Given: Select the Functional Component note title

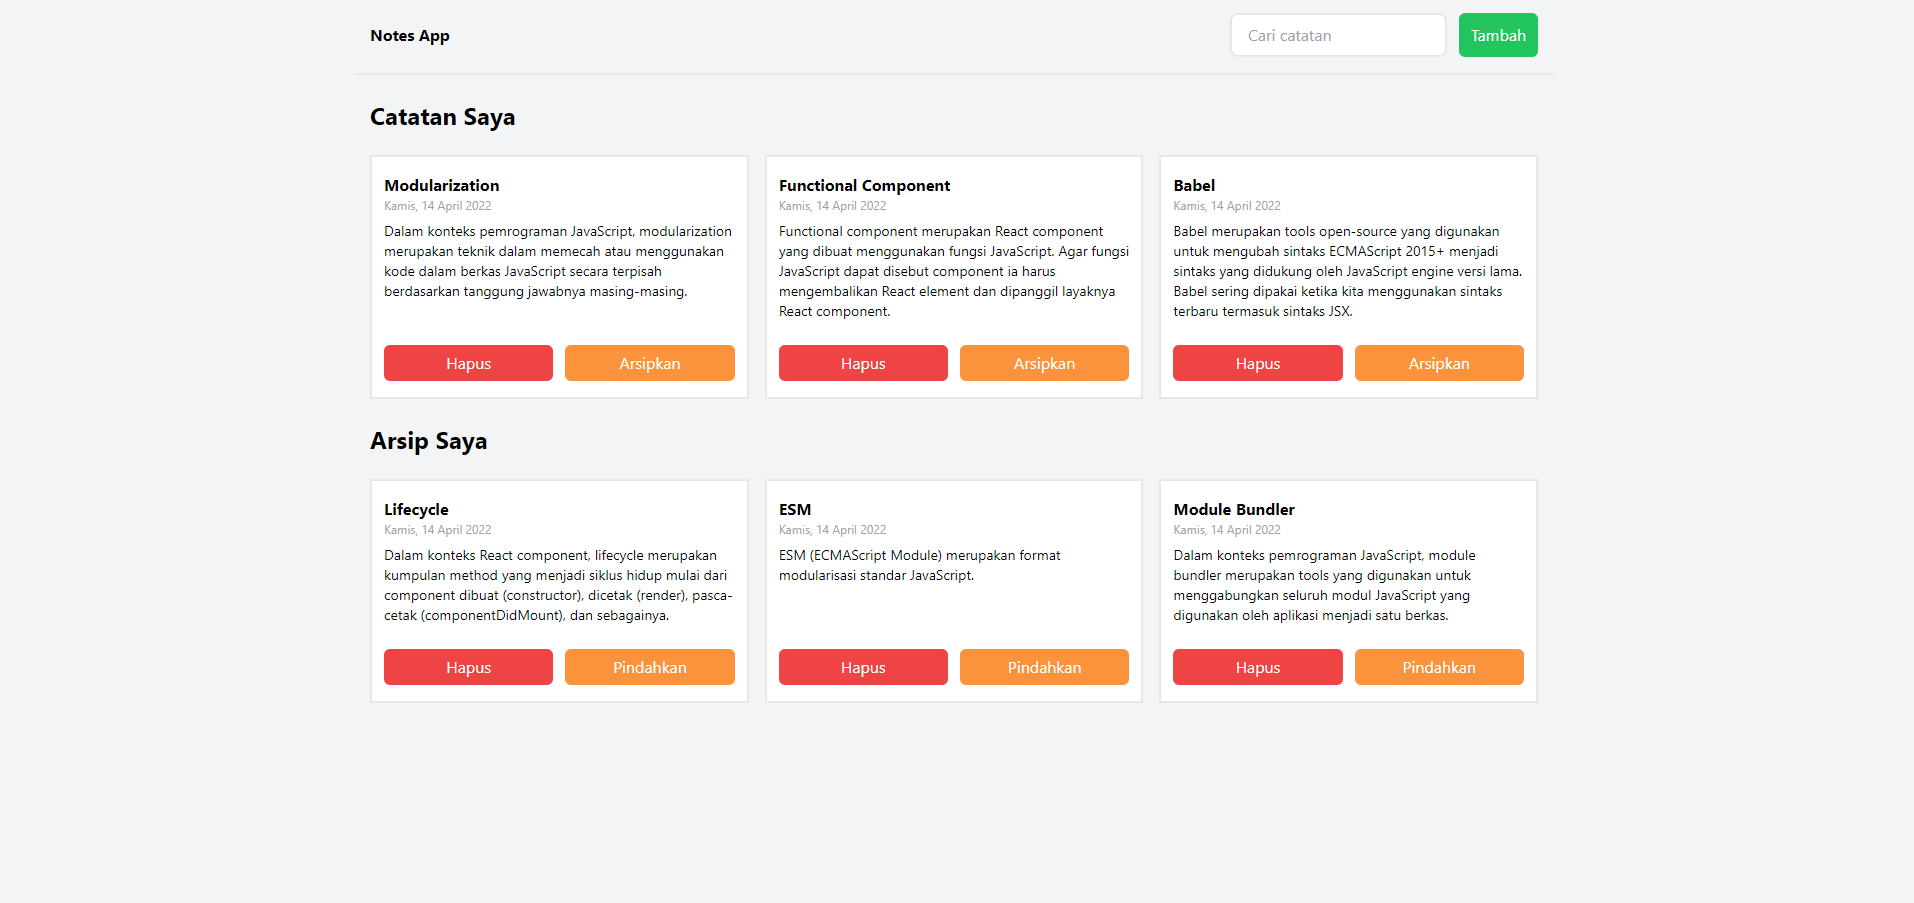Looking at the screenshot, I should pos(864,185).
